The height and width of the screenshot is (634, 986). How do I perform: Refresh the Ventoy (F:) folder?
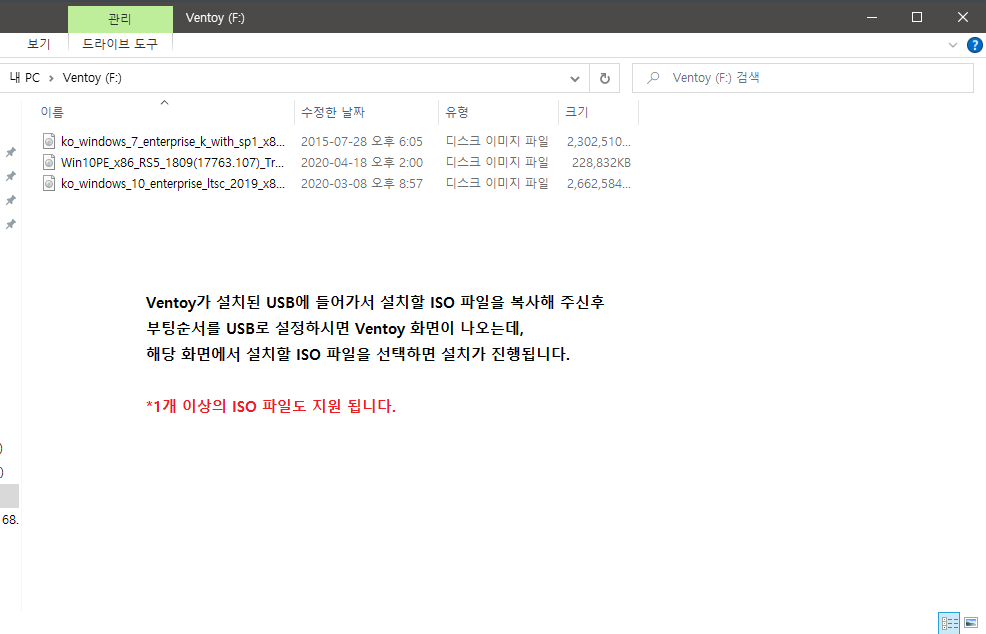pos(604,79)
